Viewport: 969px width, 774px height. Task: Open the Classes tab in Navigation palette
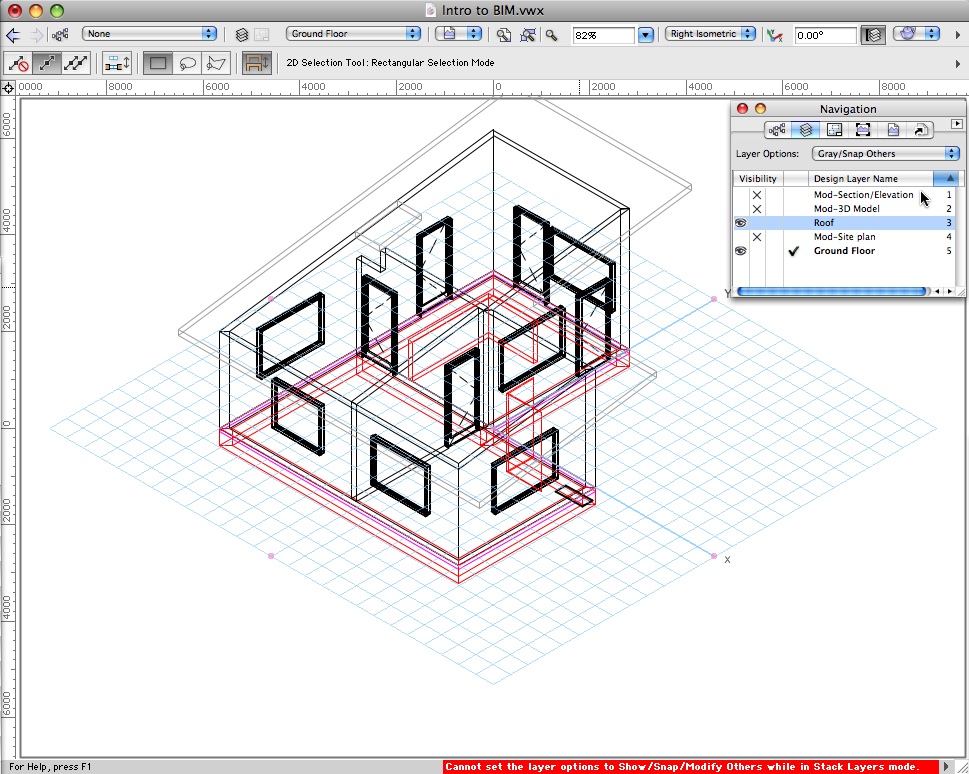(777, 129)
